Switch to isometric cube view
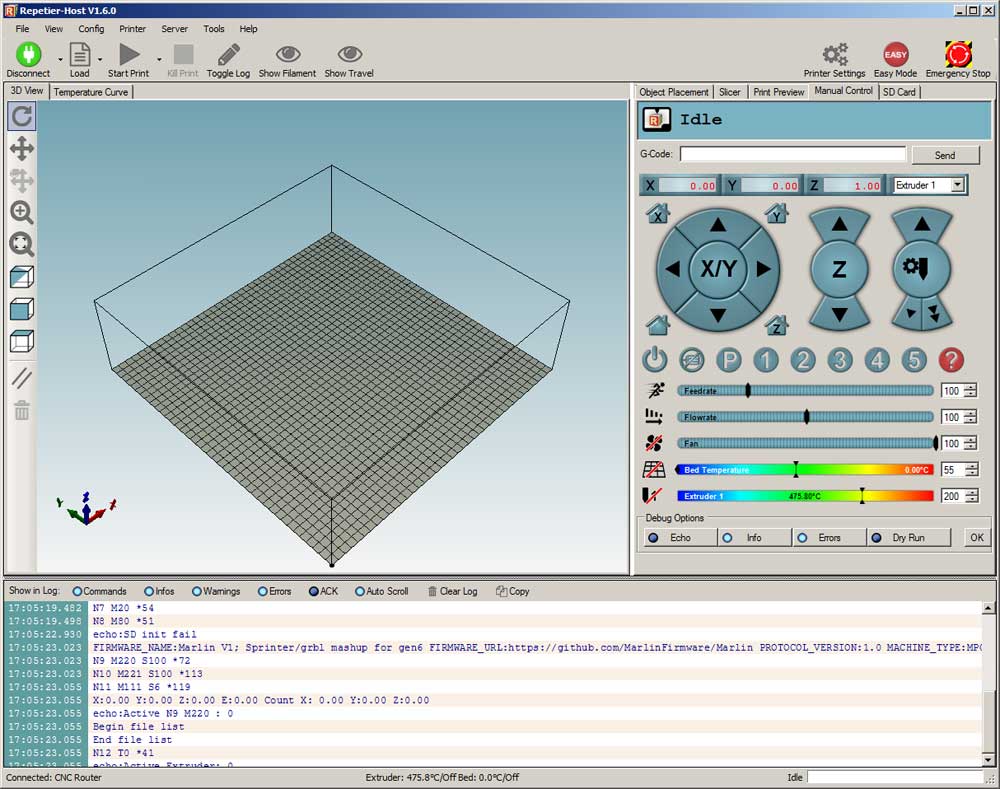 [x=22, y=277]
